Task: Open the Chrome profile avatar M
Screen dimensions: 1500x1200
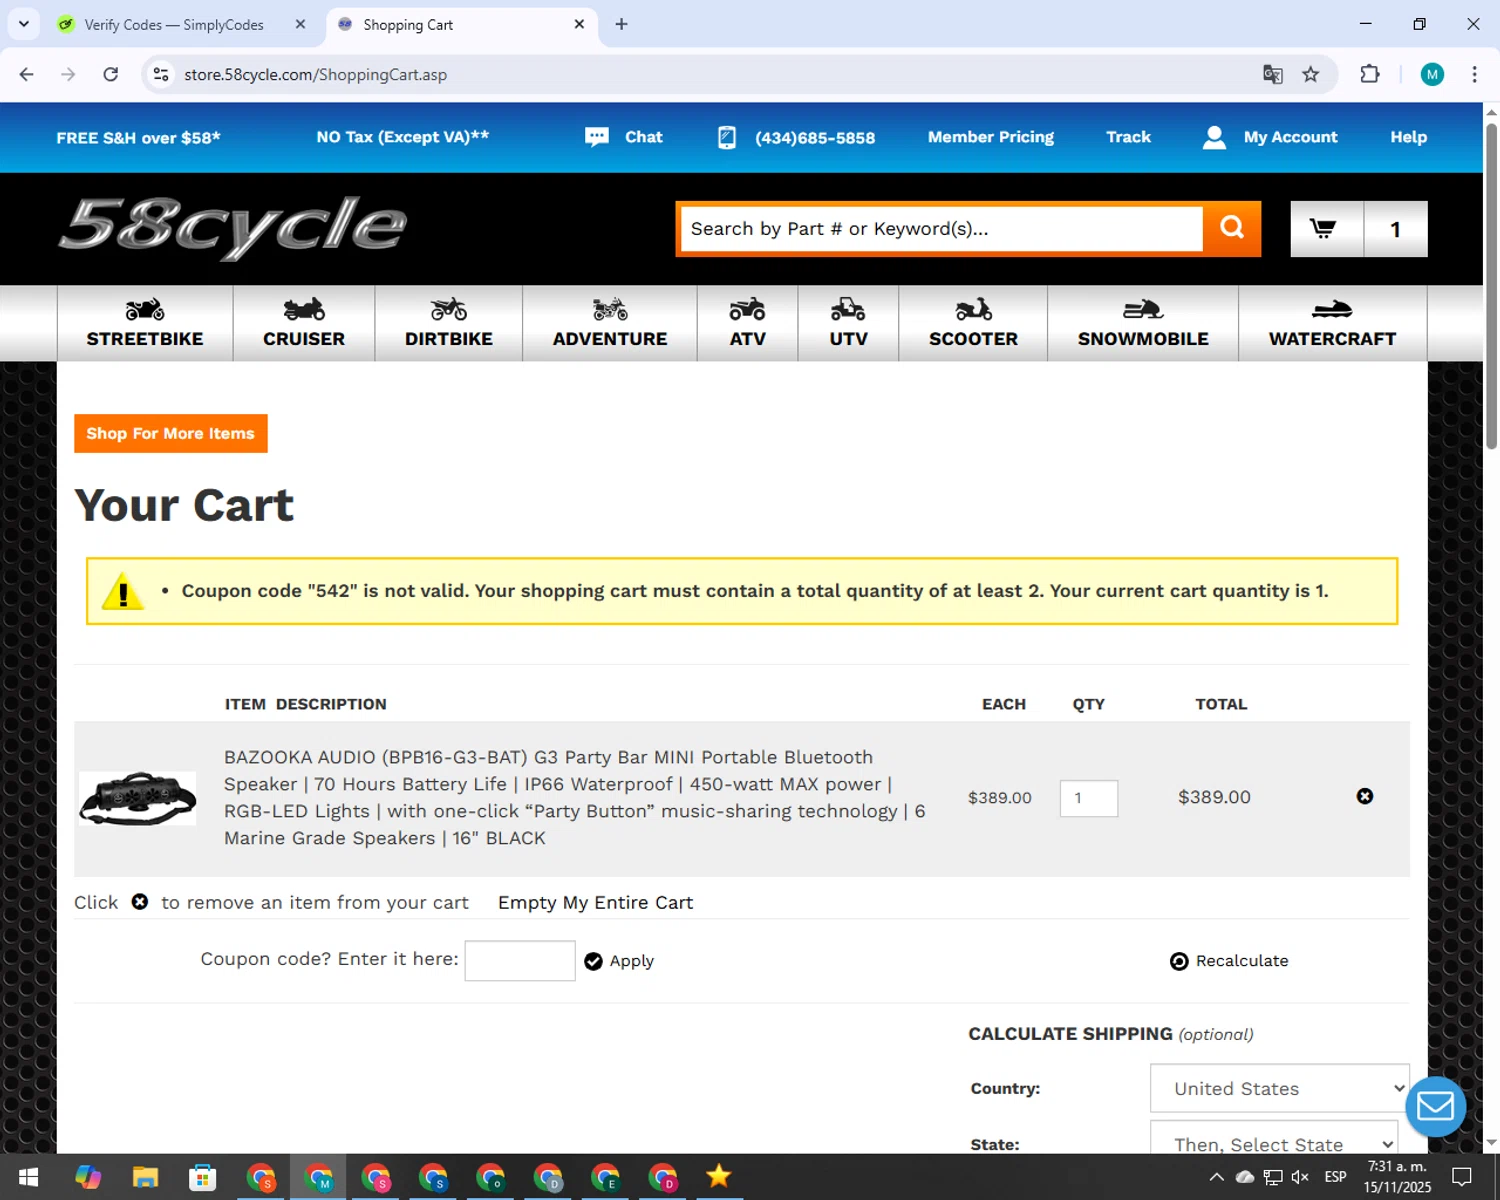Action: pos(1432,74)
